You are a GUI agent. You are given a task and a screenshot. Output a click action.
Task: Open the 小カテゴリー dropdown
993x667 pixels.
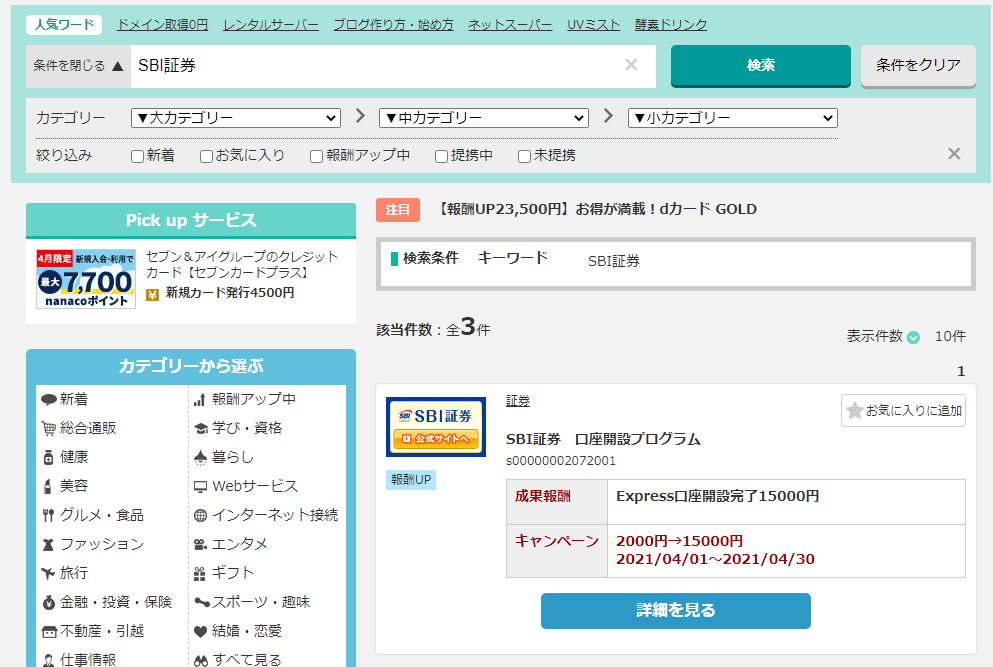733,118
